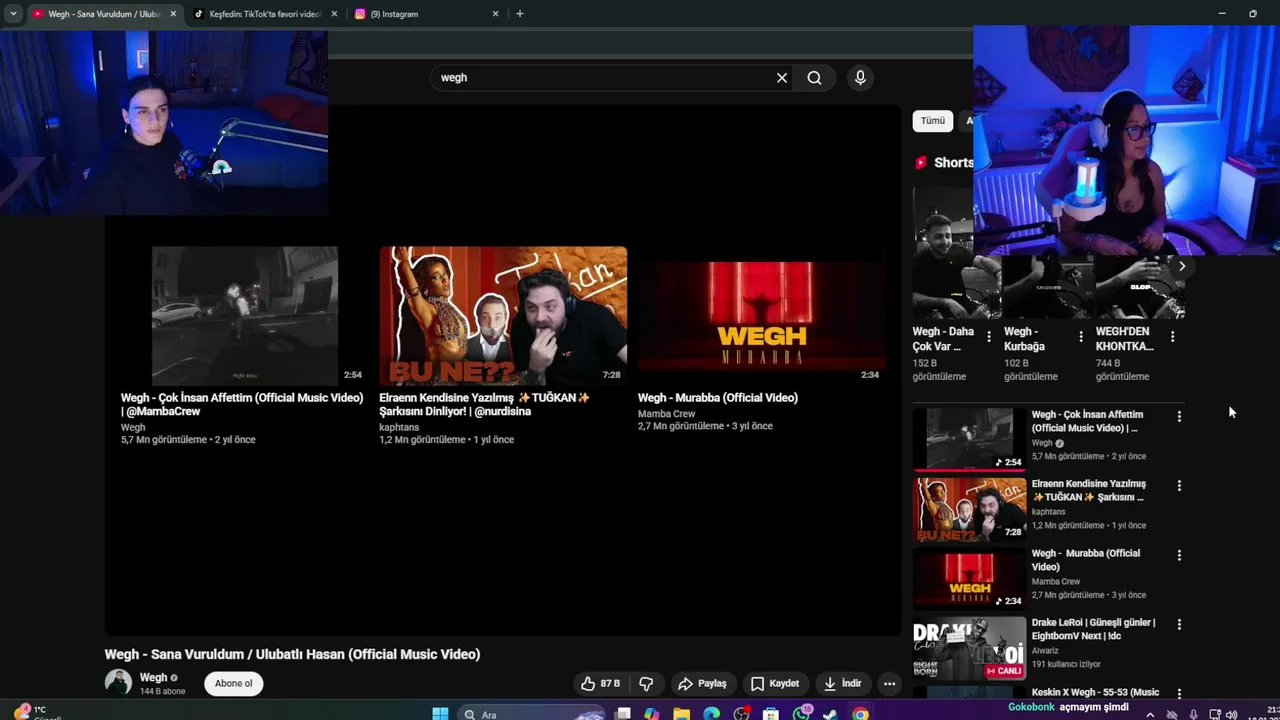Subscribe via Abone ol button
This screenshot has width=1280, height=720.
(233, 684)
